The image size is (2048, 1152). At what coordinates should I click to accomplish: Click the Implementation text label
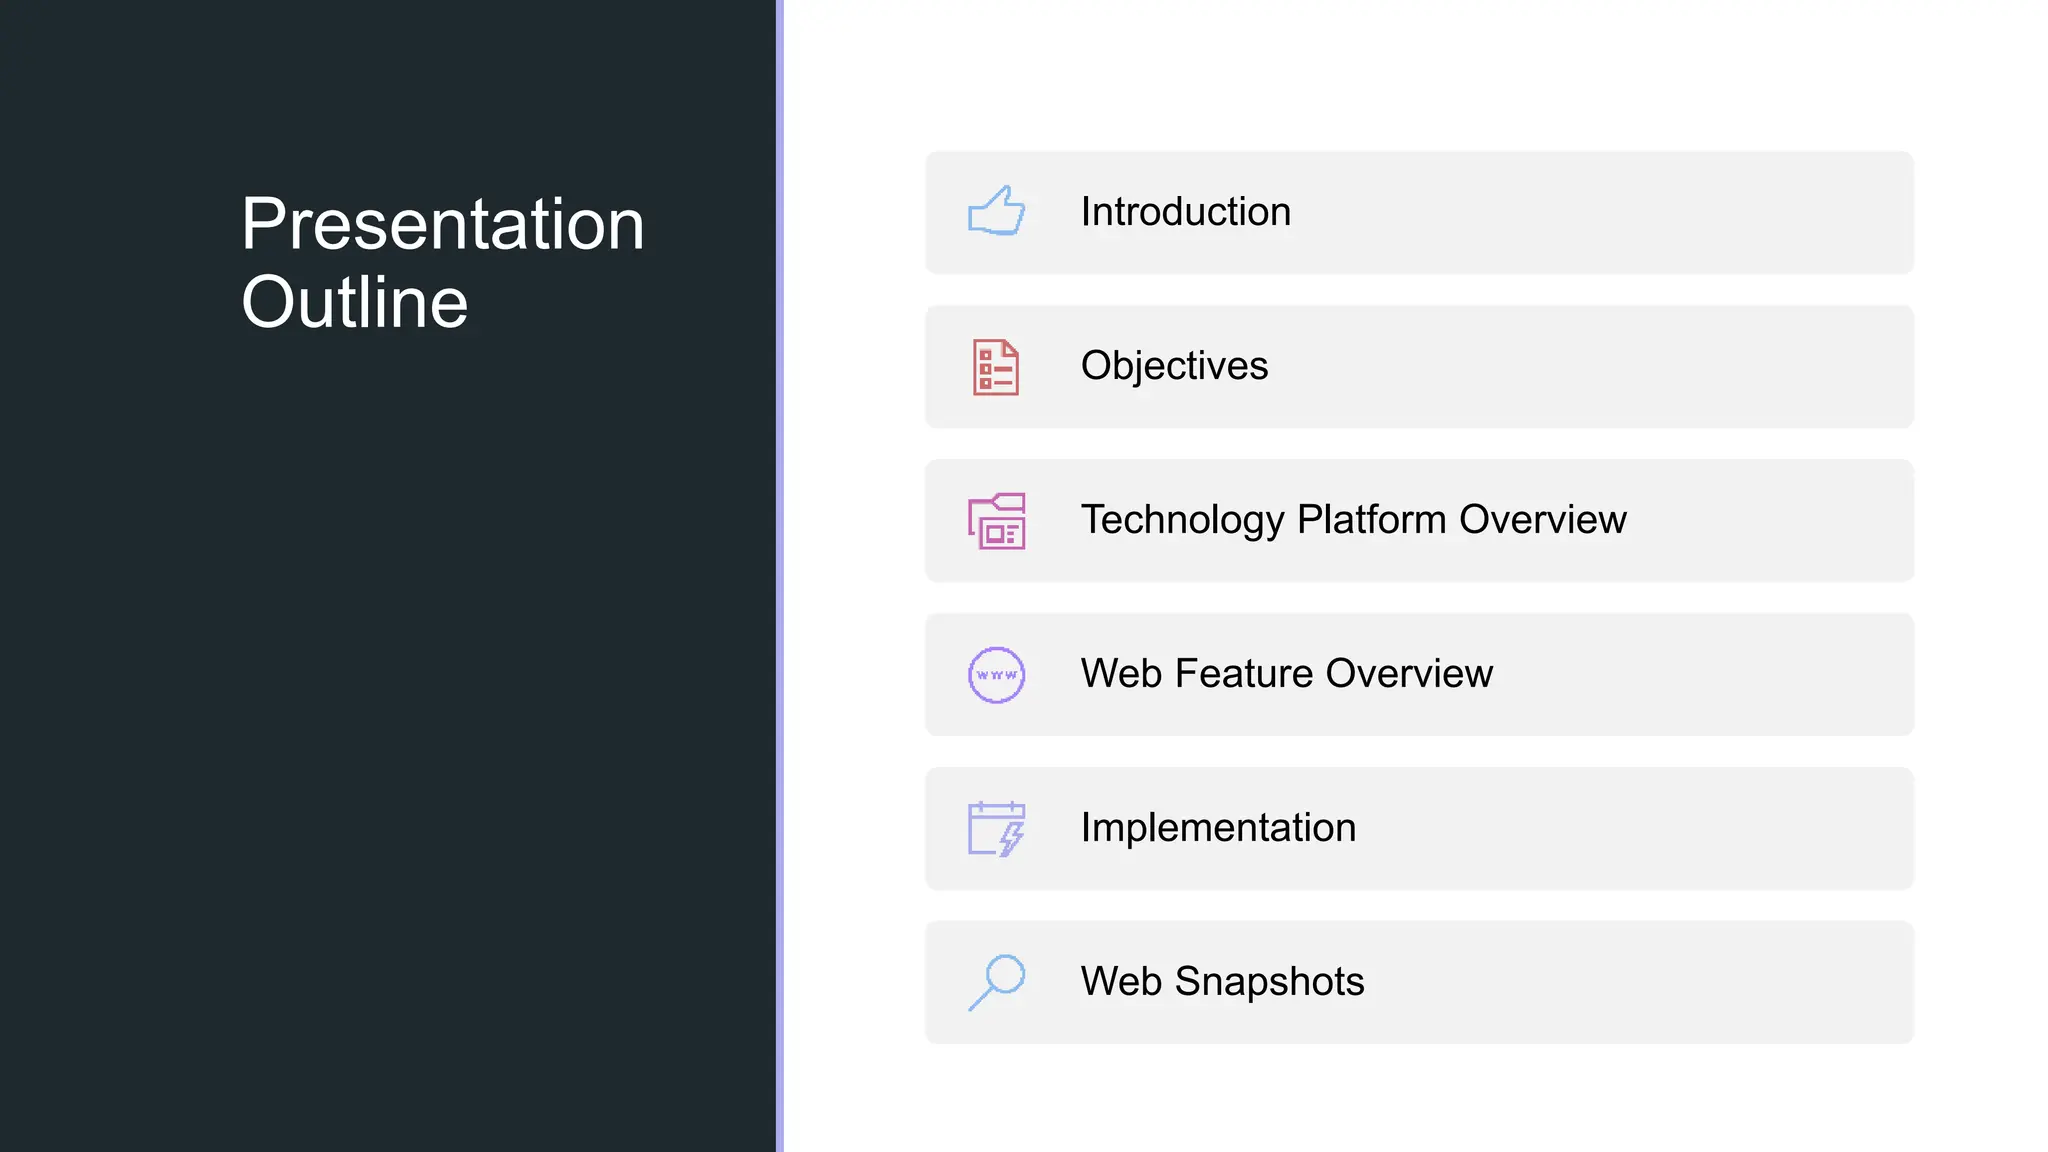coord(1218,828)
